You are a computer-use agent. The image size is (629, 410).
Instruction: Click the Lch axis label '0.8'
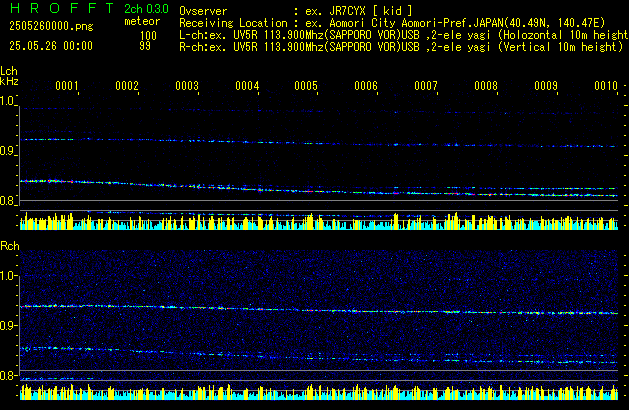click(8, 201)
